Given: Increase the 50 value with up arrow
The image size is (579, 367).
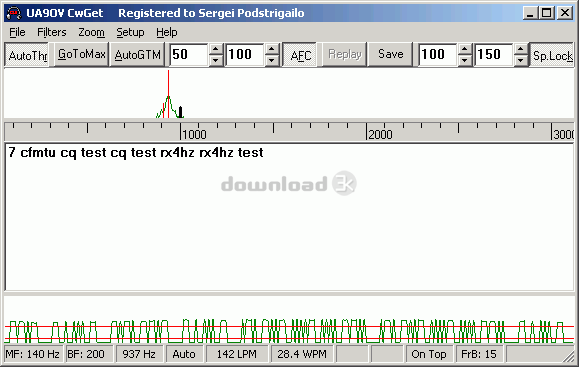Looking at the screenshot, I should click(216, 49).
